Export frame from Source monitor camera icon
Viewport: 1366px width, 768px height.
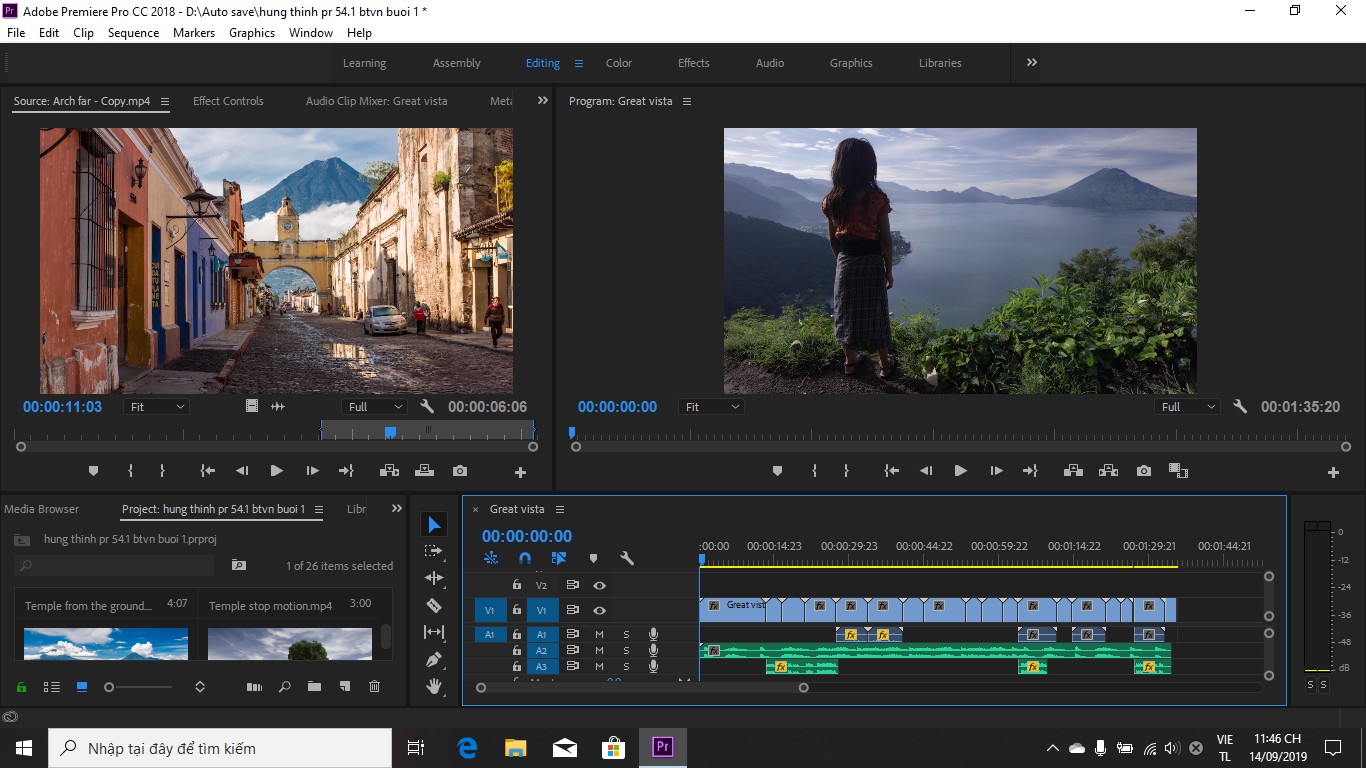[x=459, y=471]
